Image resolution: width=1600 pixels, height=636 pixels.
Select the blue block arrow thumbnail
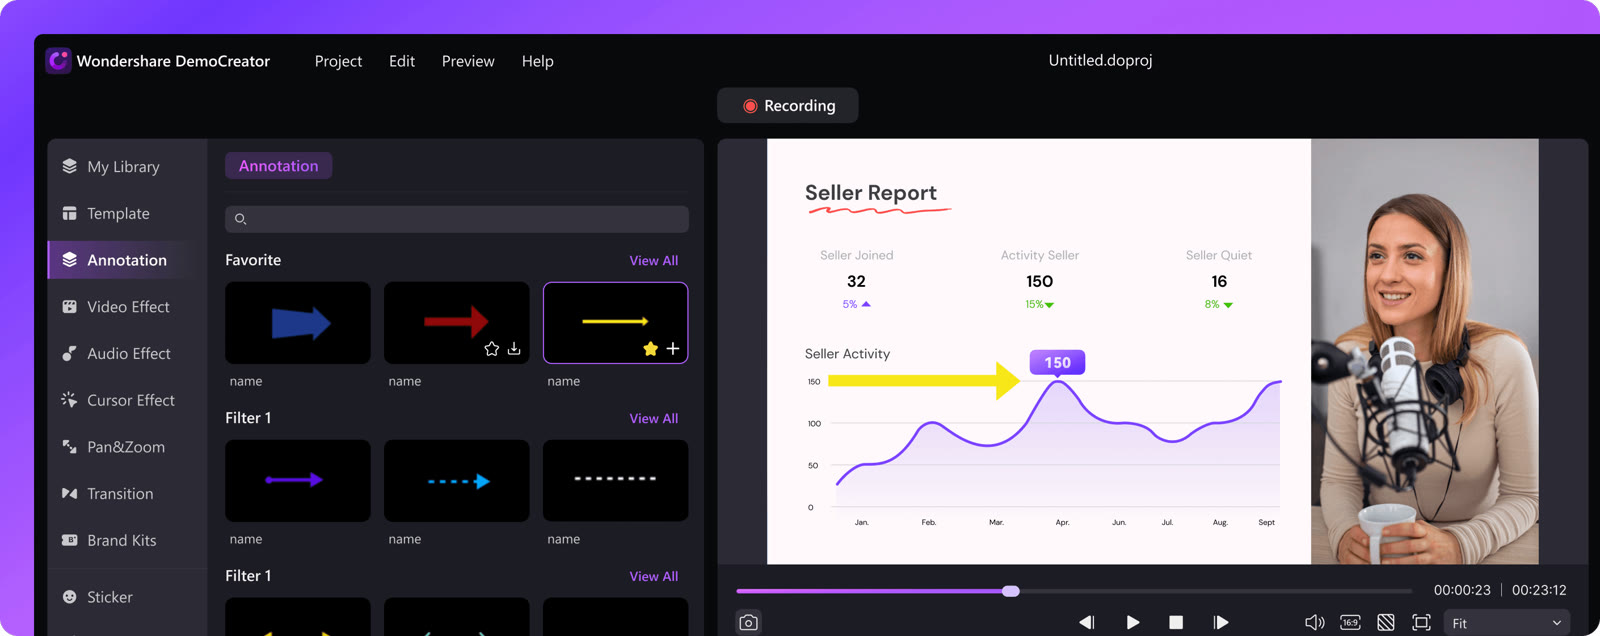tap(298, 323)
